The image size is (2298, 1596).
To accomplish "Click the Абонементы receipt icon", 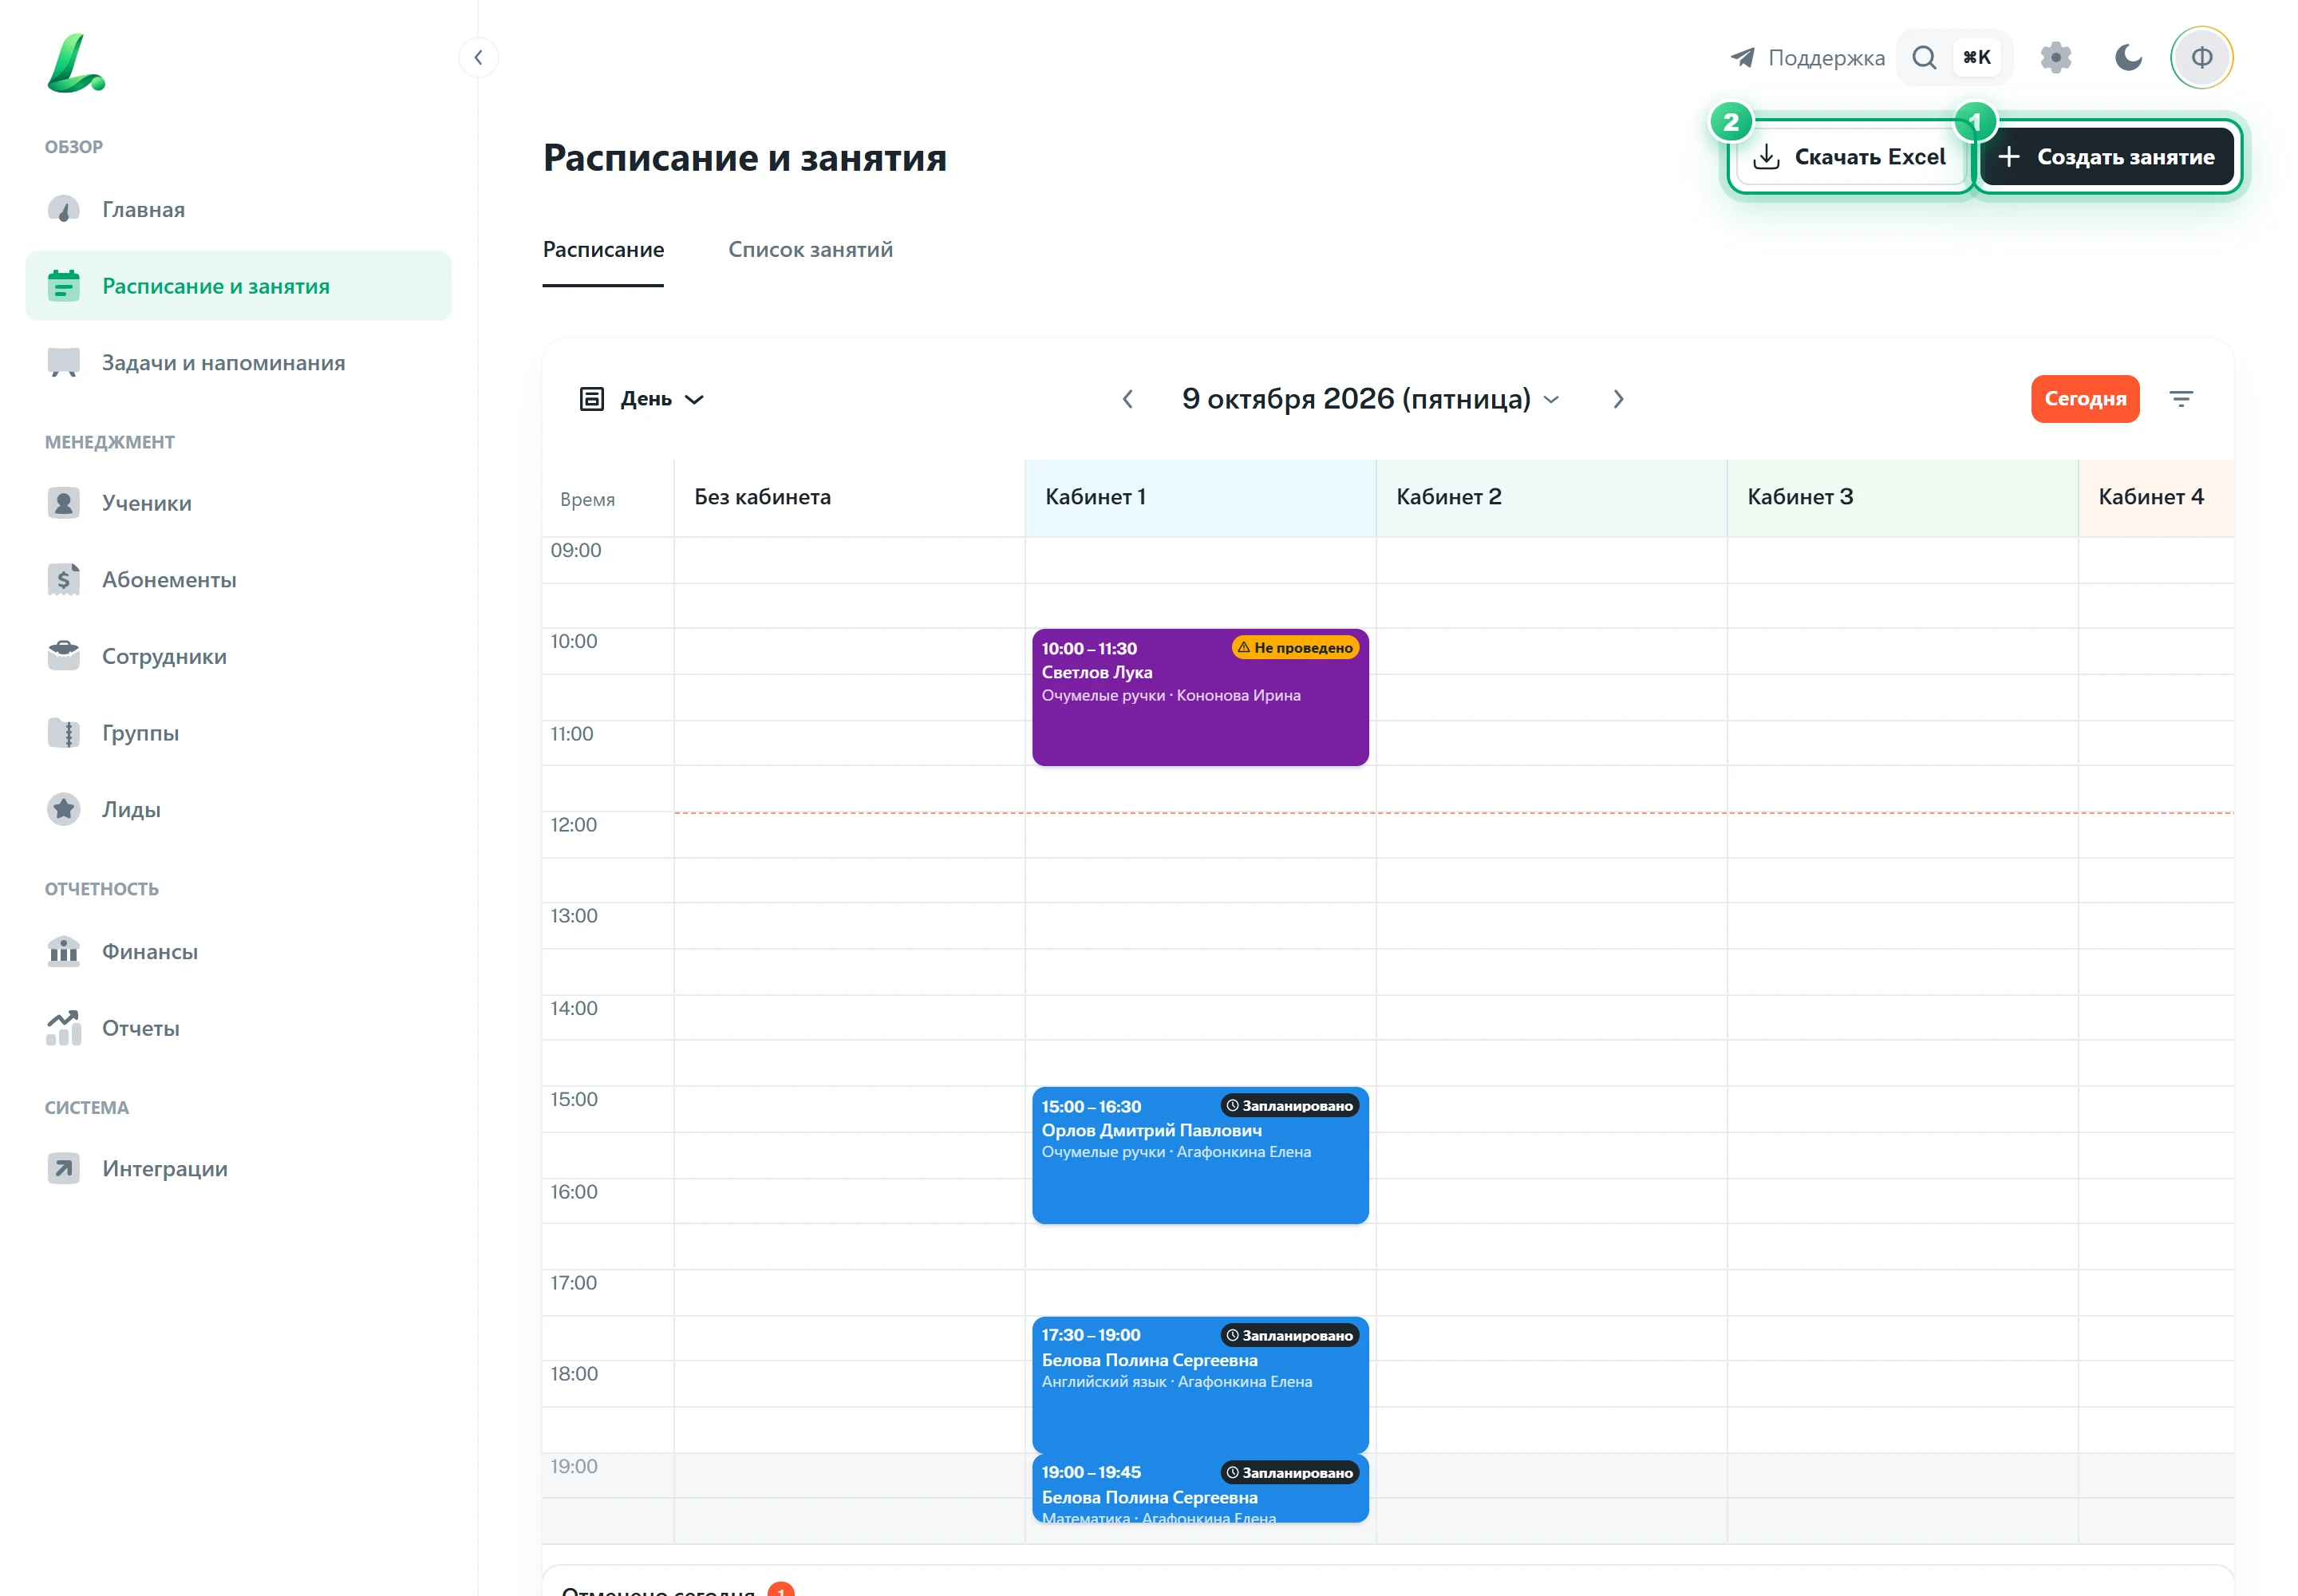I will (64, 580).
